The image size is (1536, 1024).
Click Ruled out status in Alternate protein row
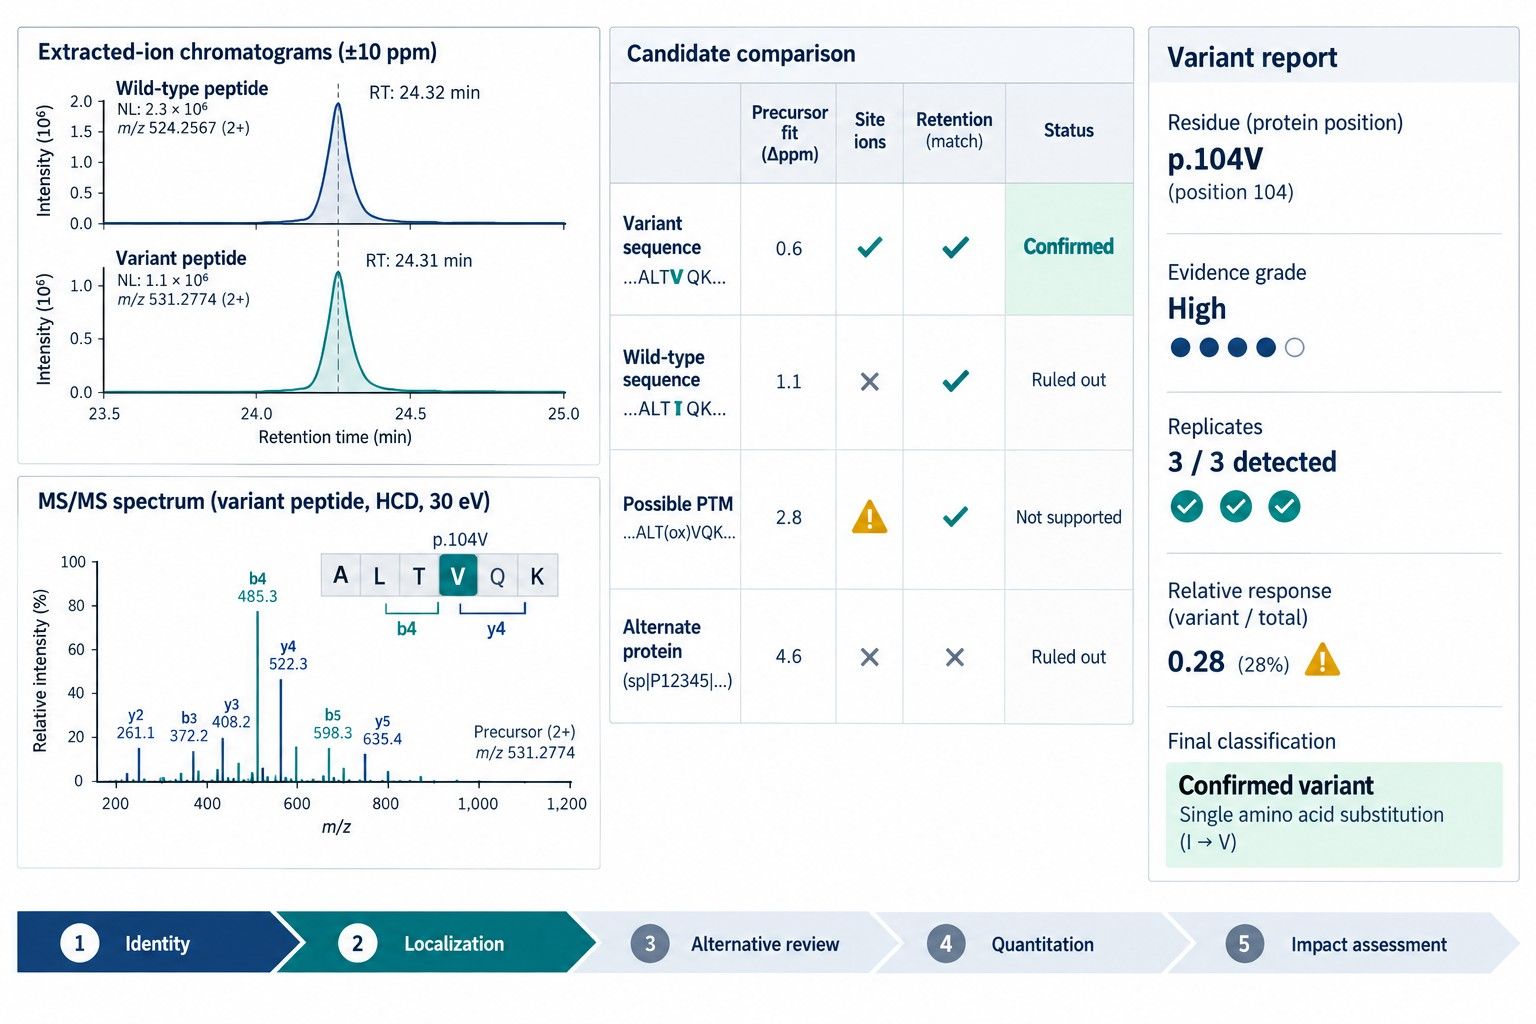click(x=1068, y=657)
